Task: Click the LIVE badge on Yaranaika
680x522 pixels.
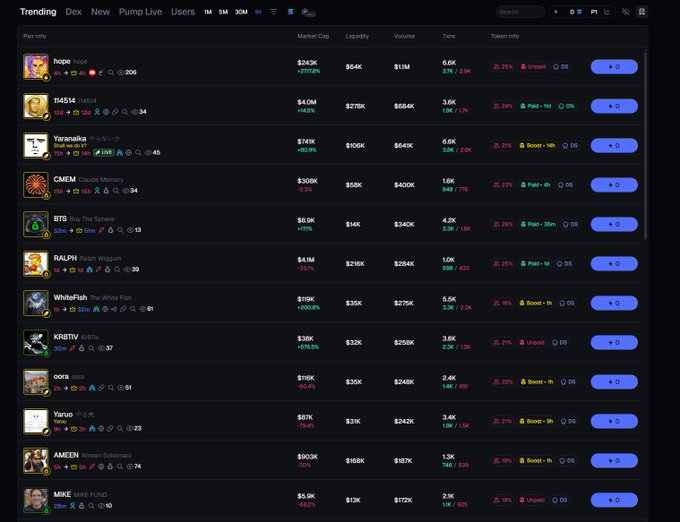Action: point(103,153)
